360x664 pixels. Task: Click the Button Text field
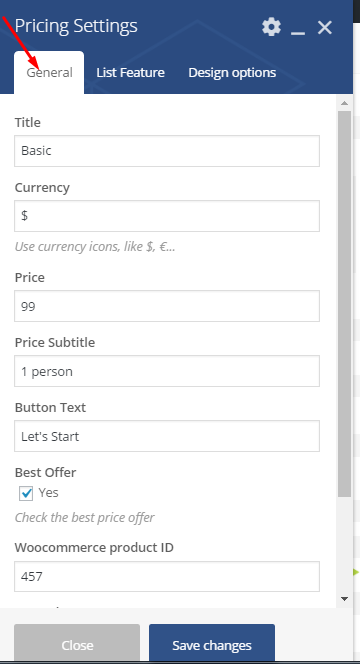(x=167, y=436)
